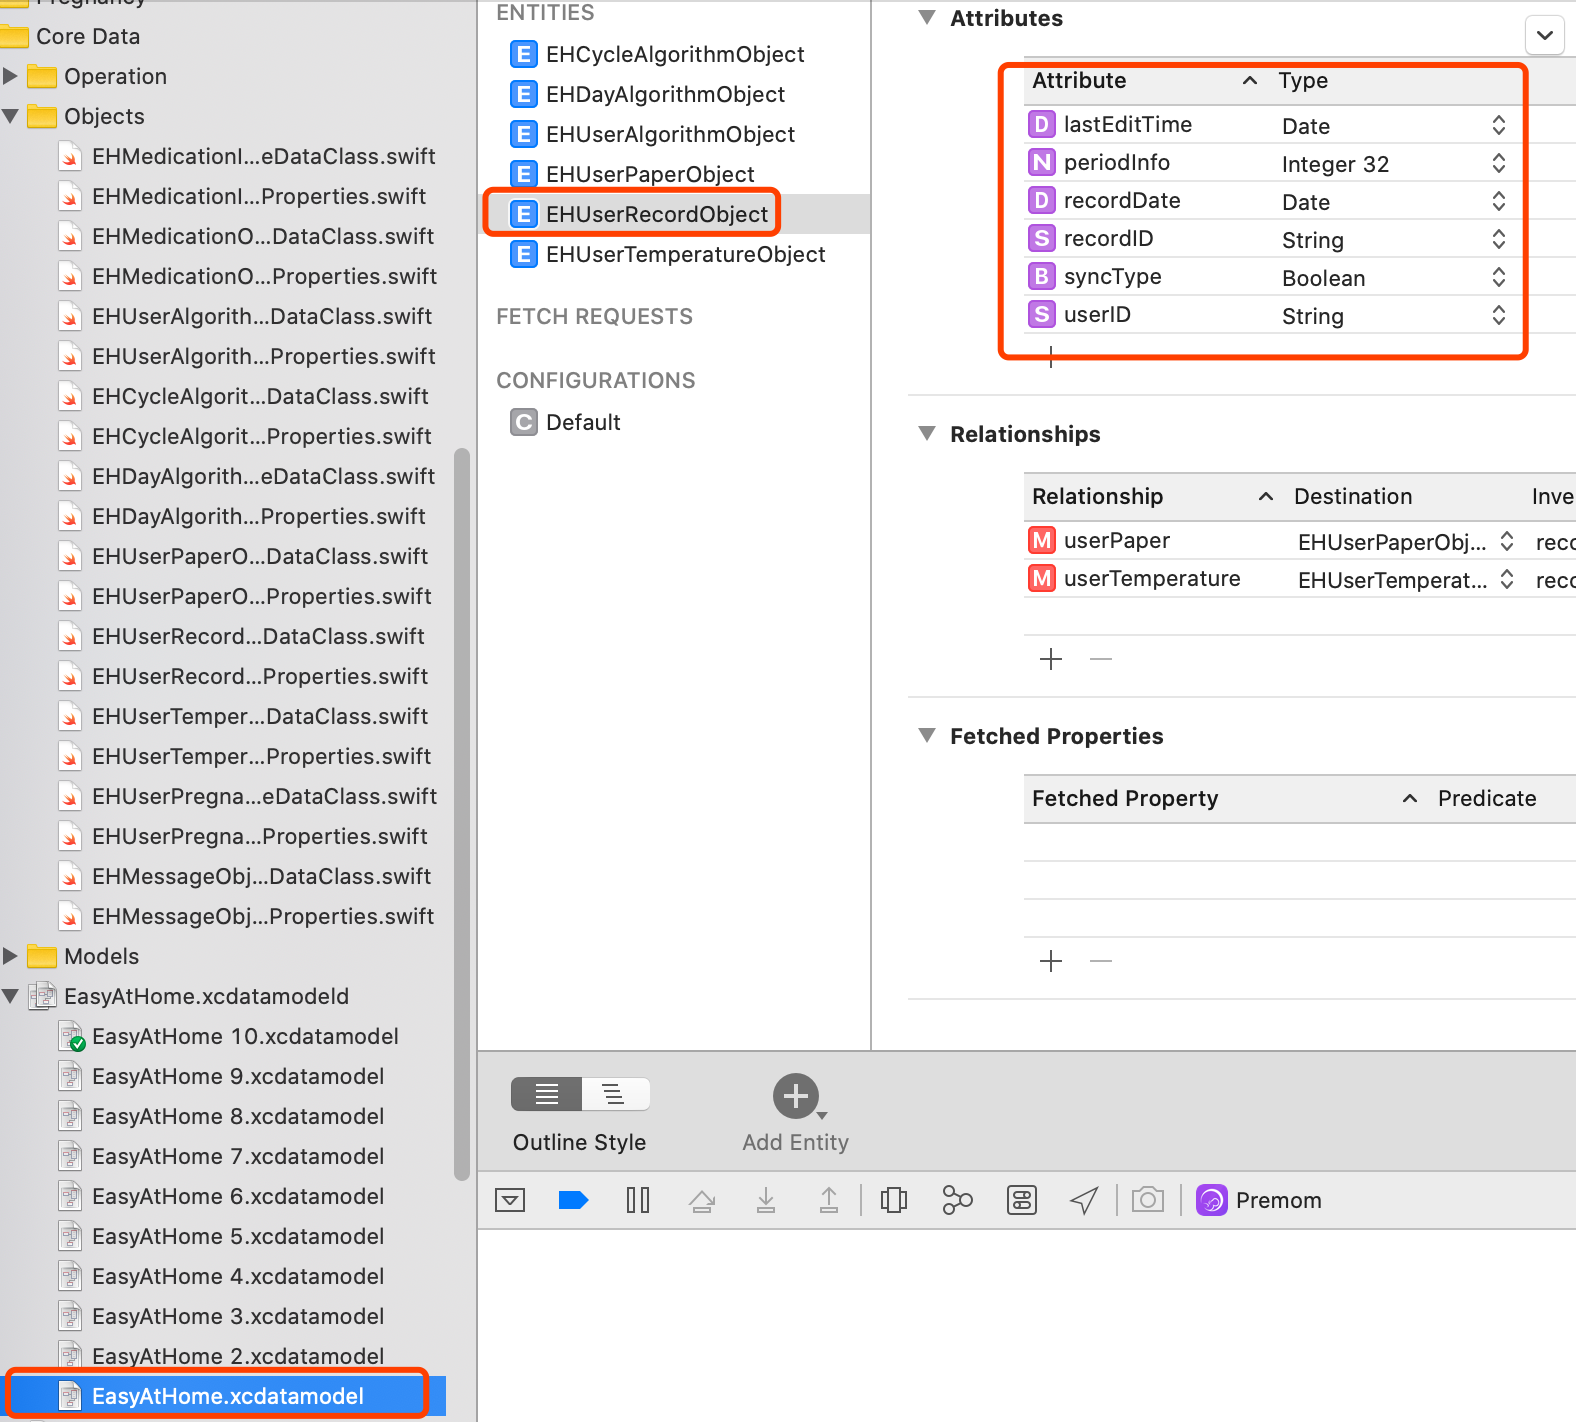Open EHUserRecord...Properties.swift file
Viewport: 1576px width, 1422px height.
[243, 676]
